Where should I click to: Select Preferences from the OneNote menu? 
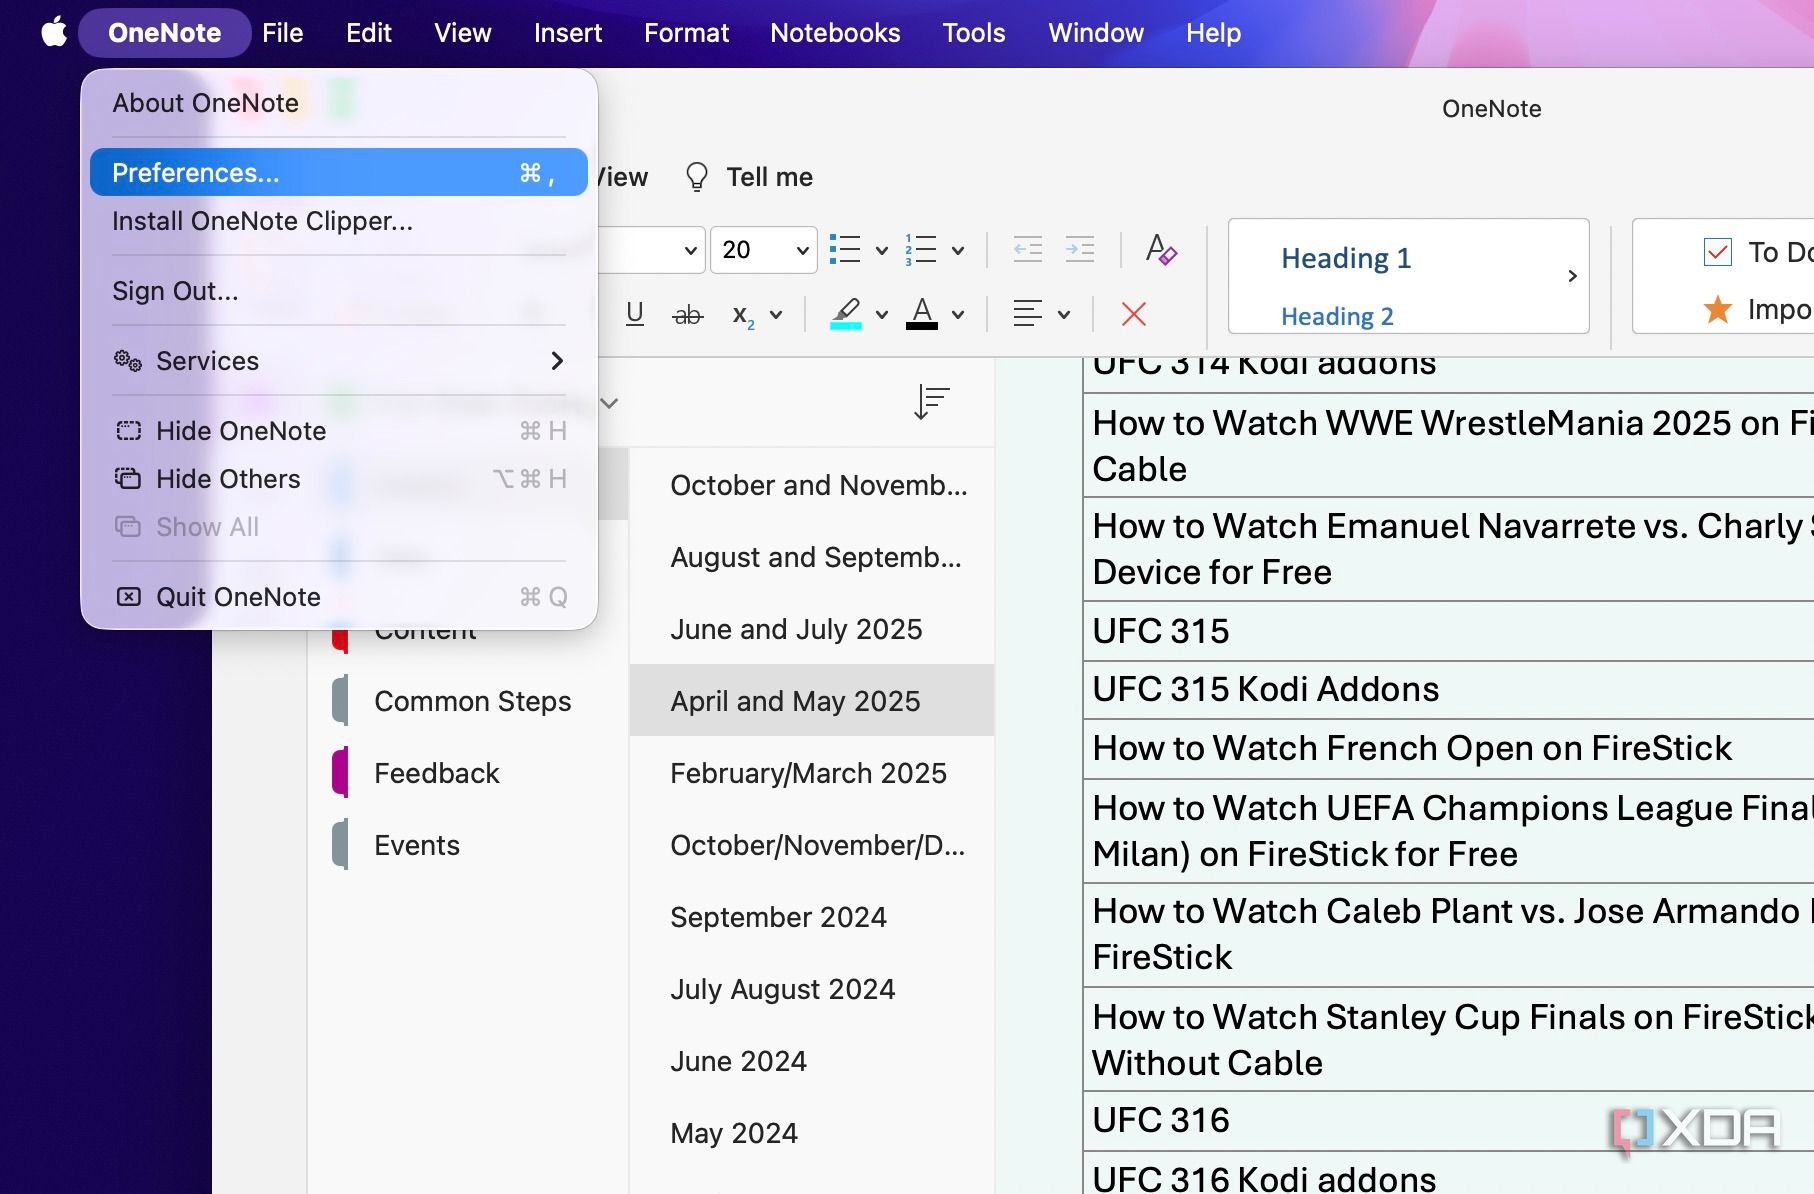pyautogui.click(x=339, y=172)
